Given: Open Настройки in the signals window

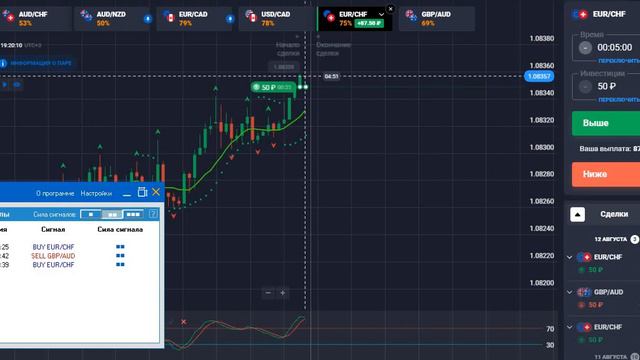Looking at the screenshot, I should [96, 193].
